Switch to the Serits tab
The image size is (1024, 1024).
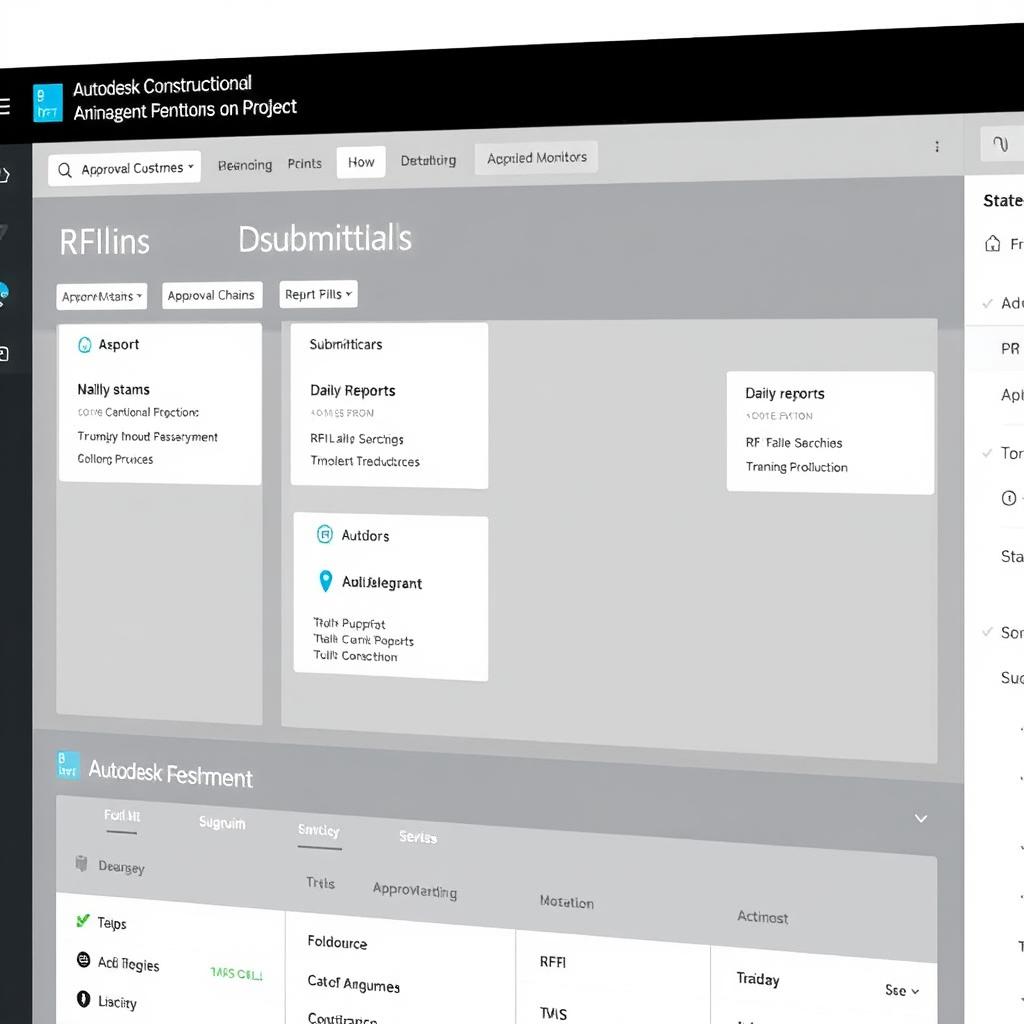pyautogui.click(x=418, y=837)
